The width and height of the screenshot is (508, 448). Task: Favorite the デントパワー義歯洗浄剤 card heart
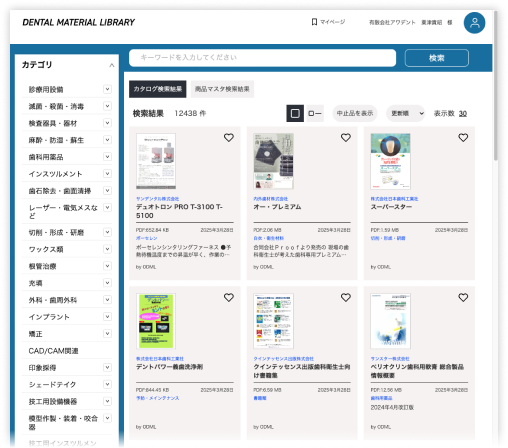point(229,297)
